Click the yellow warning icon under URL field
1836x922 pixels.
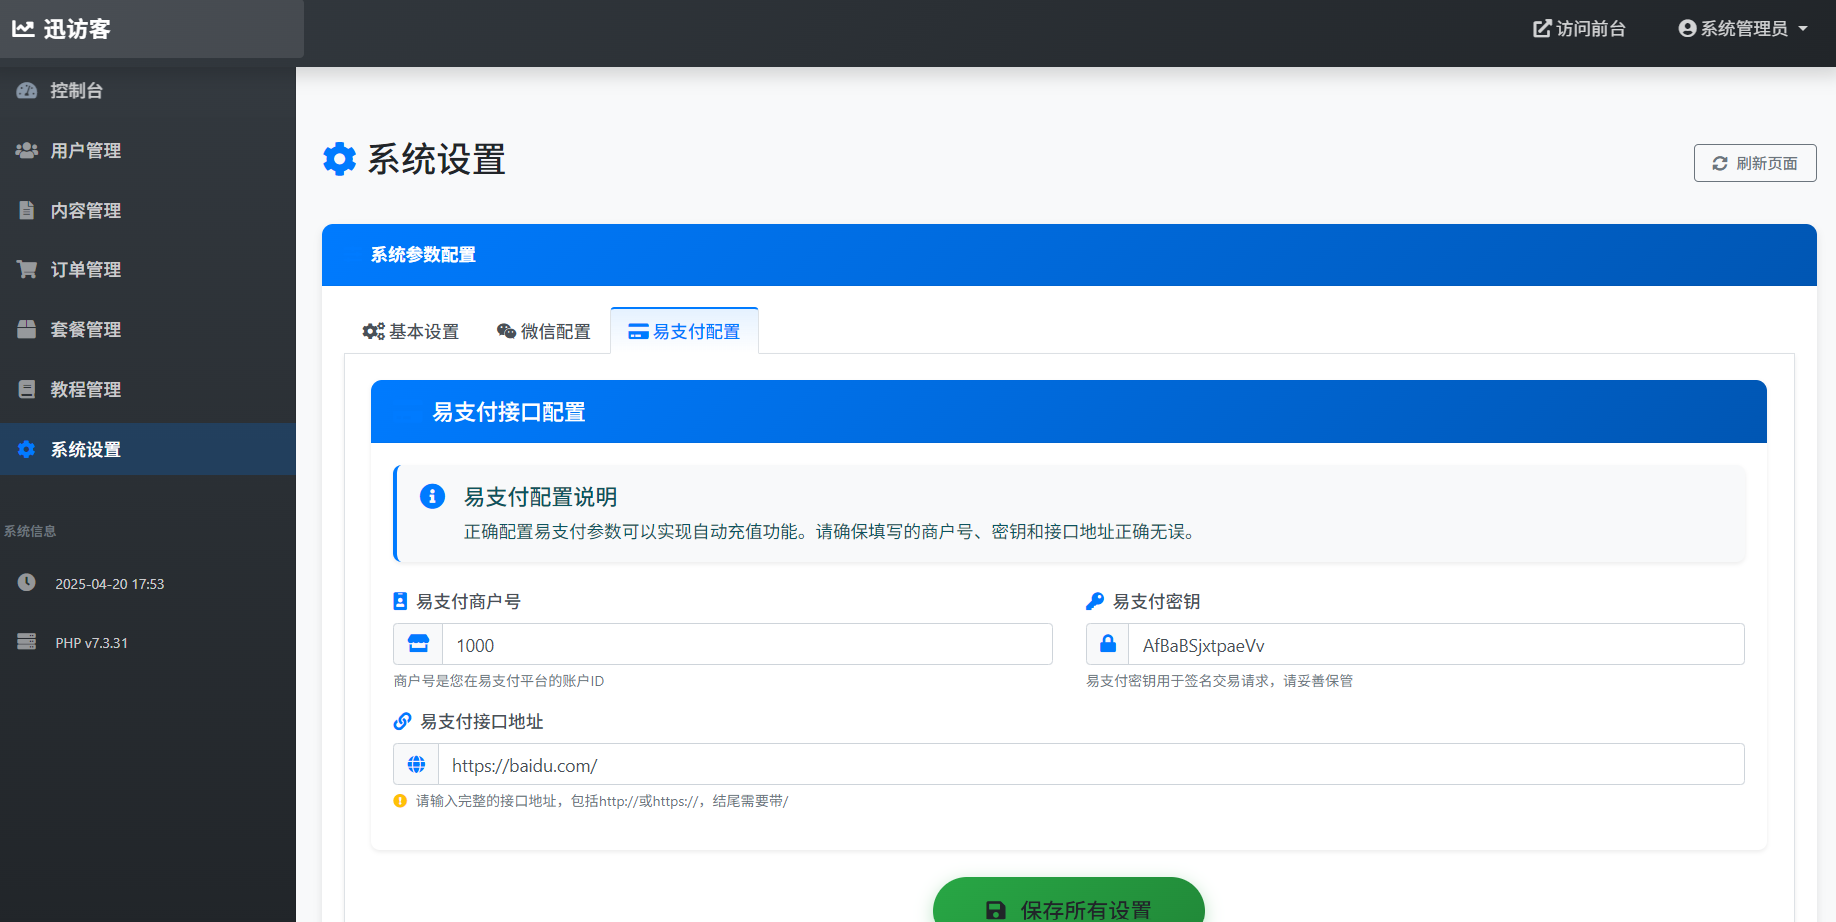coord(400,801)
